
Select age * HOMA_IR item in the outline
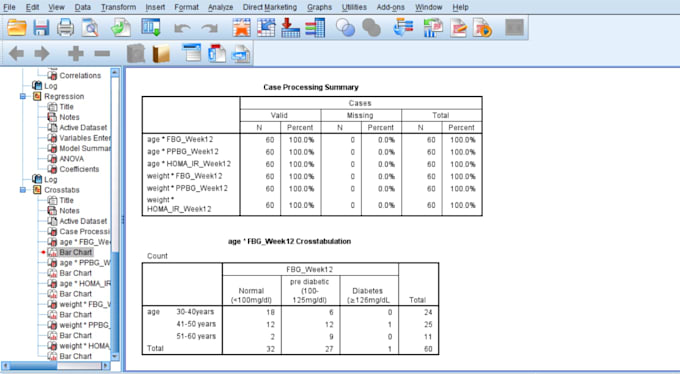click(85, 284)
